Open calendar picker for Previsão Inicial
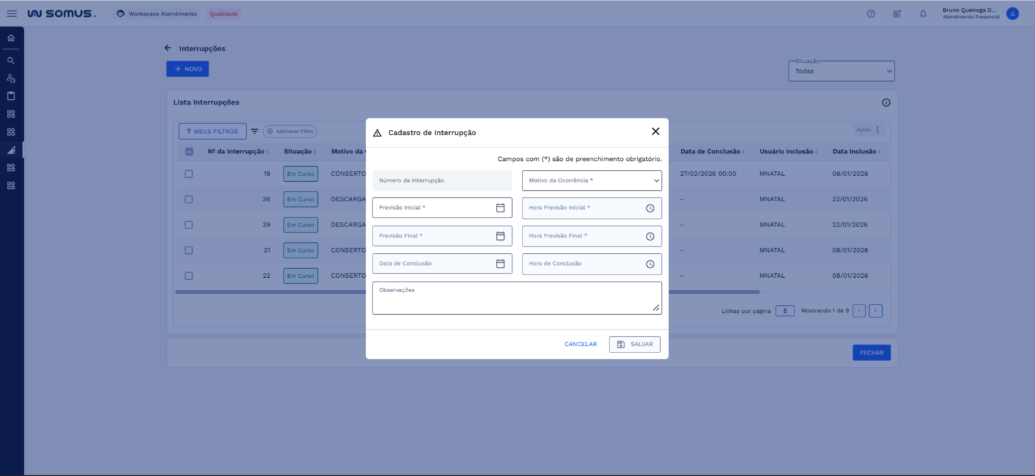The height and width of the screenshot is (476, 1035). [500, 208]
